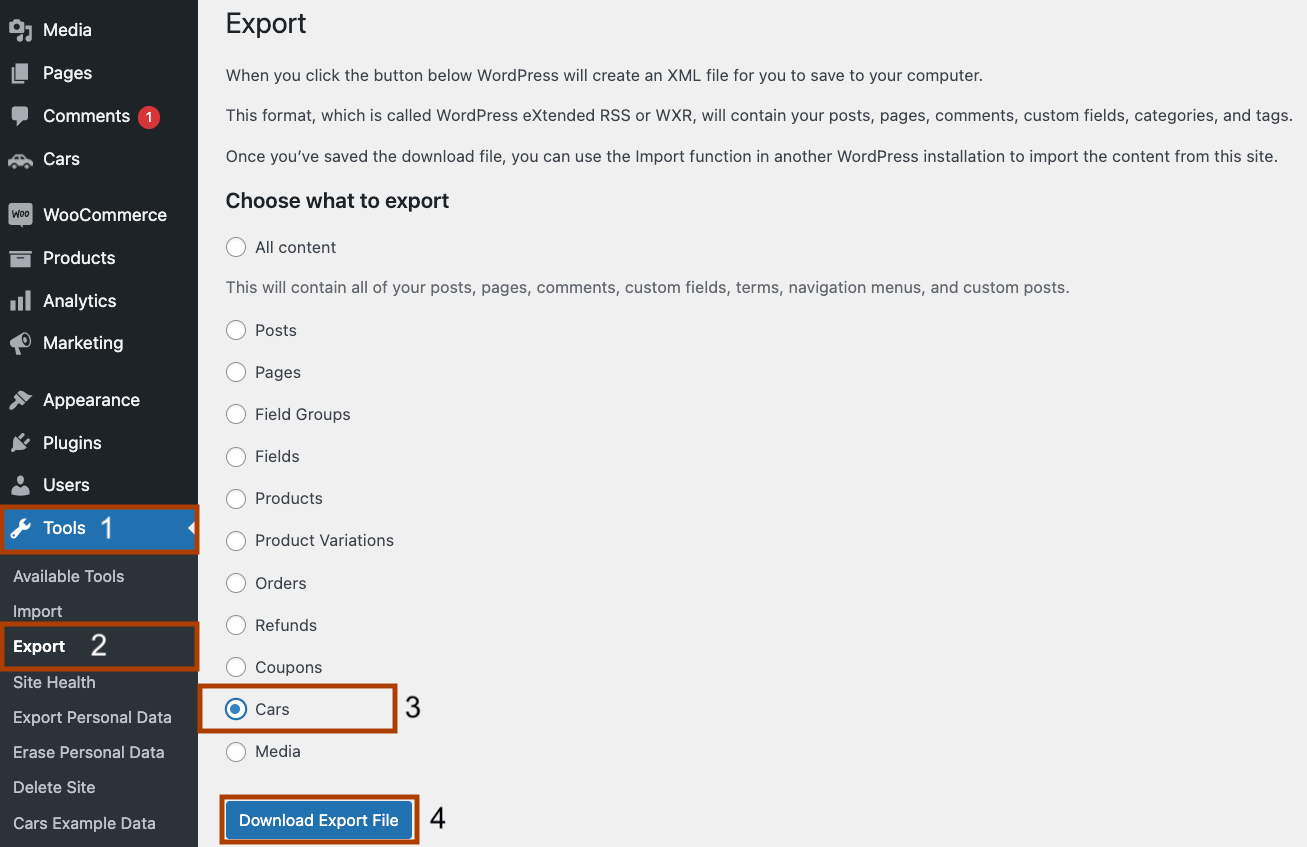Open the Import submenu item
The width and height of the screenshot is (1307, 847).
coord(37,611)
